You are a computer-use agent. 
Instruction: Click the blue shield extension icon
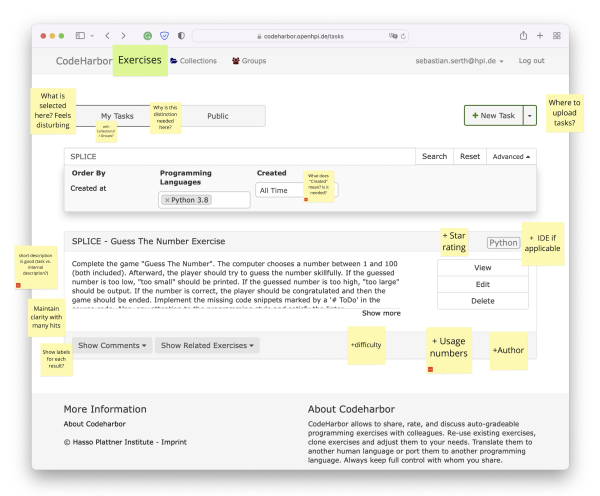click(164, 36)
